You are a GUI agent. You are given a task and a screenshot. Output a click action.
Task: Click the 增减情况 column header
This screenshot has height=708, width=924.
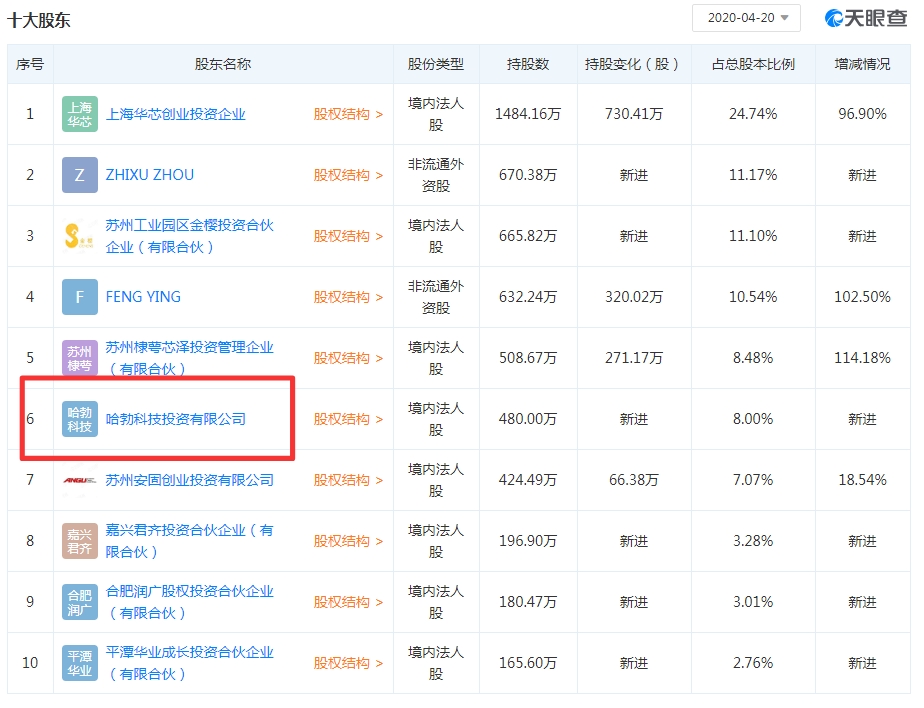(863, 64)
